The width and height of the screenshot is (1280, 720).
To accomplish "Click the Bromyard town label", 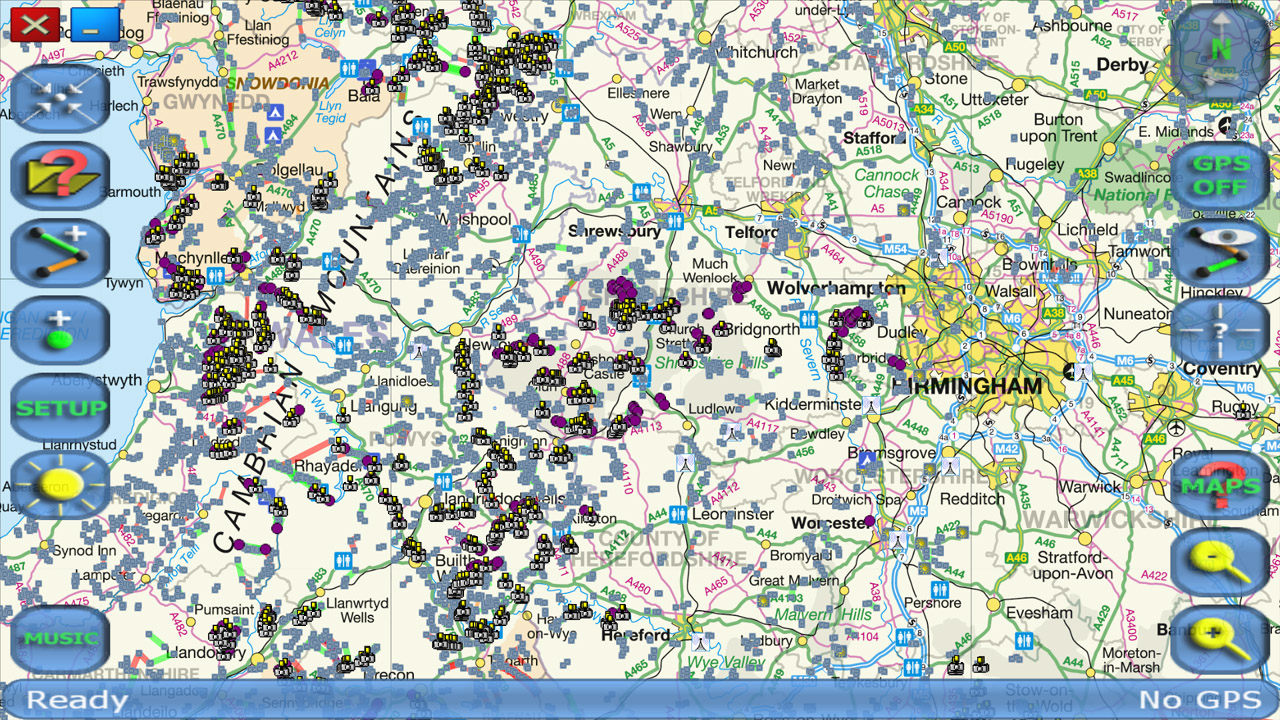I will click(803, 555).
